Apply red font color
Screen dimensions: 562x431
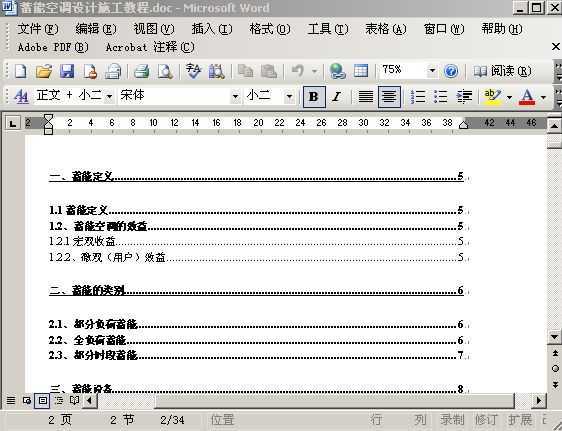pos(527,96)
